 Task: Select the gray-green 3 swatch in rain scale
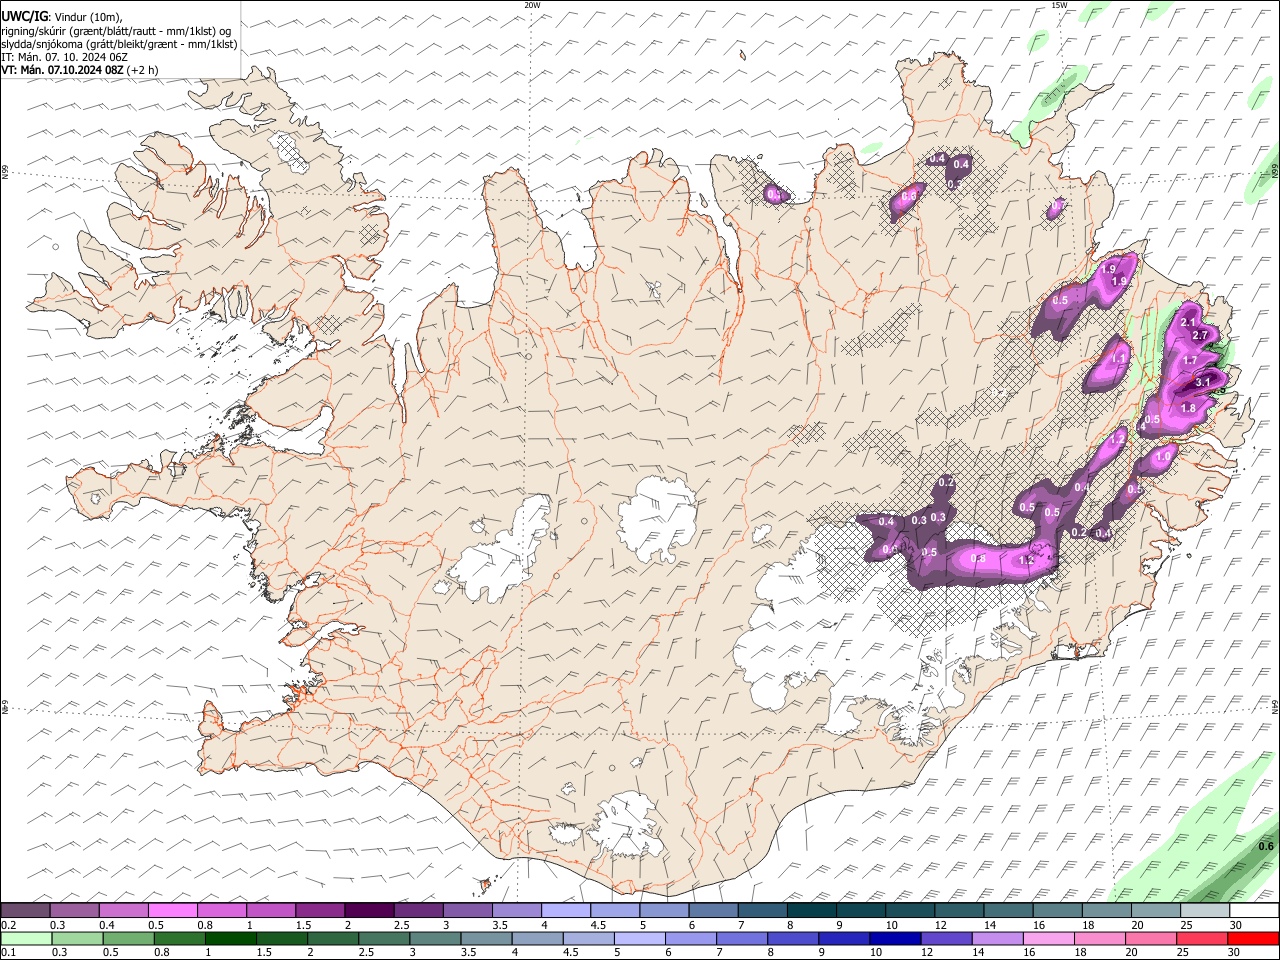click(435, 939)
